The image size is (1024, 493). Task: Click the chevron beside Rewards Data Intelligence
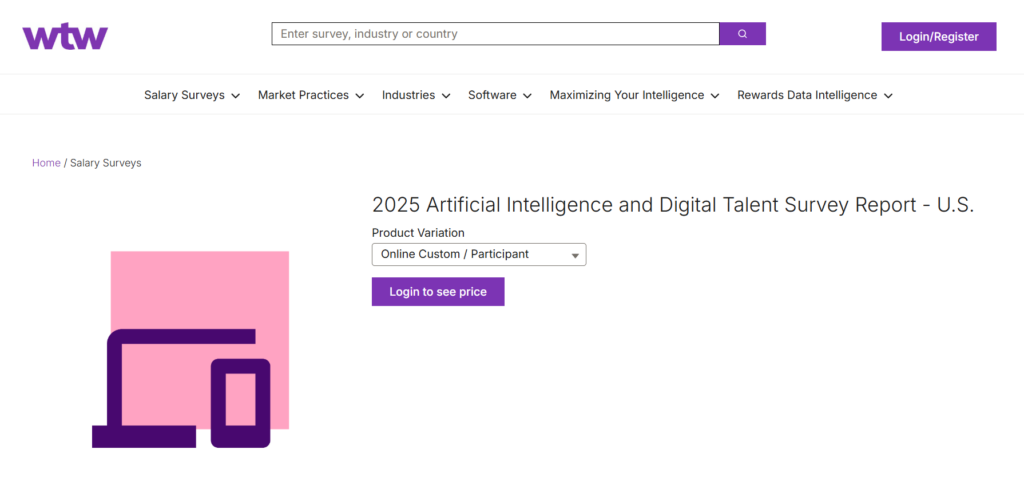point(888,96)
